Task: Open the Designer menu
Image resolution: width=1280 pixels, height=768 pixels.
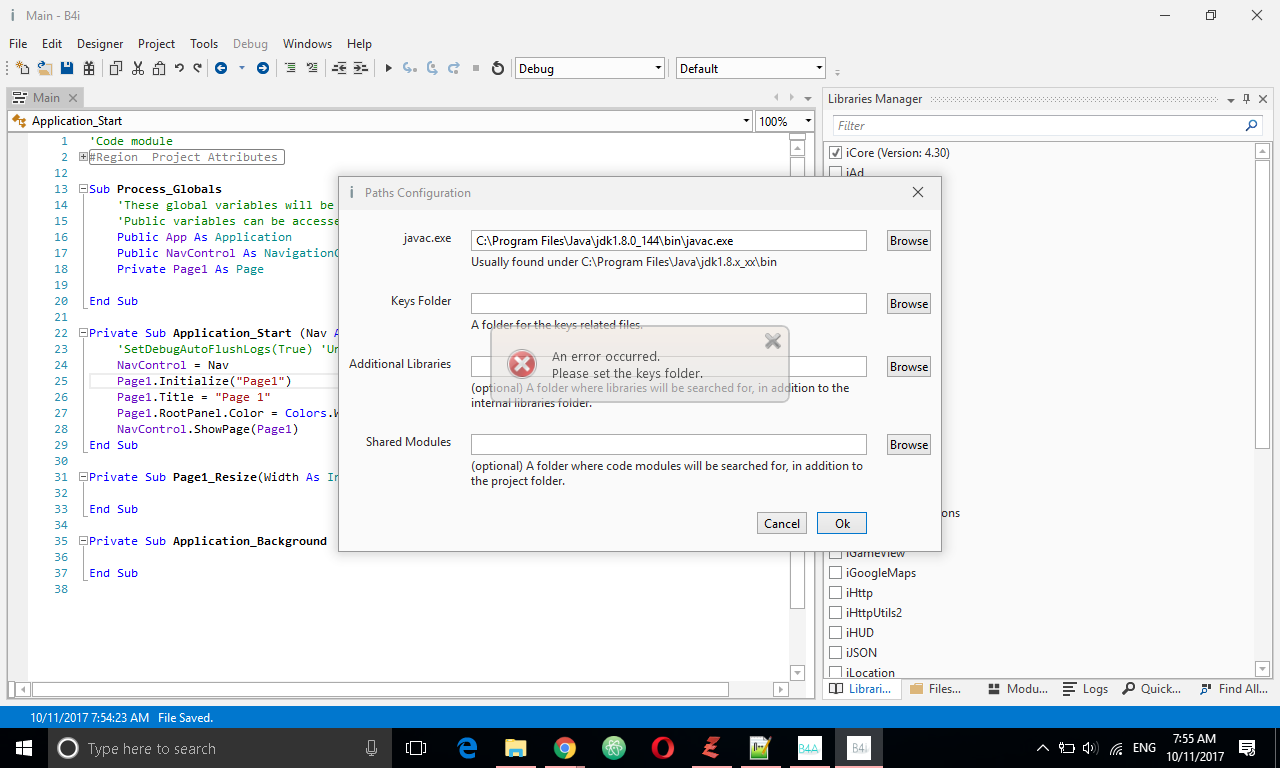Action: coord(100,44)
